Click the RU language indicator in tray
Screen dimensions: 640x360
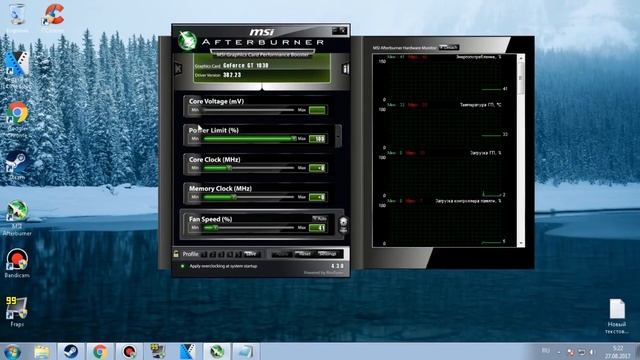coord(546,351)
